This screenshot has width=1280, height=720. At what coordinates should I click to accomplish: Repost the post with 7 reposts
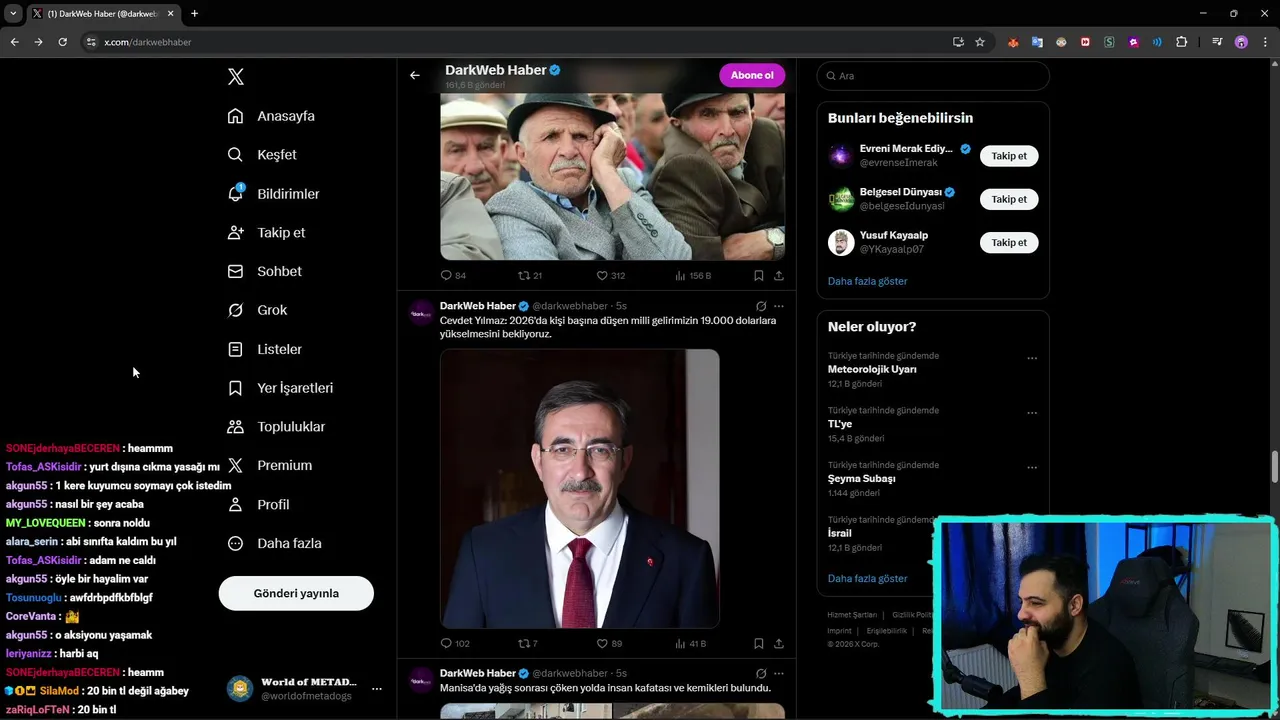point(528,644)
